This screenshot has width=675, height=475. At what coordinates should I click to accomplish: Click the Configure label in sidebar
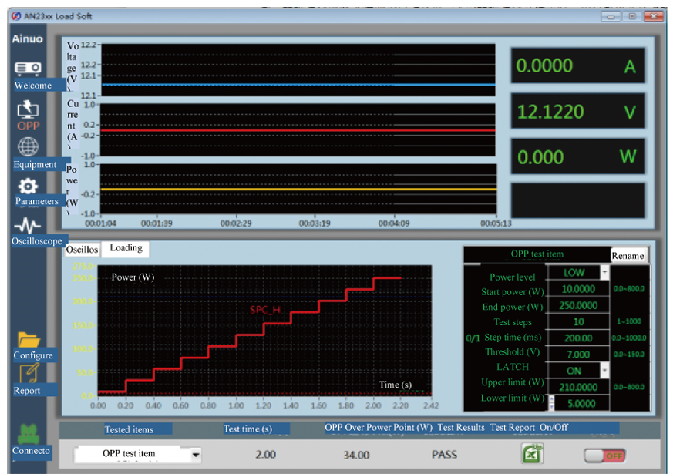pyautogui.click(x=33, y=355)
